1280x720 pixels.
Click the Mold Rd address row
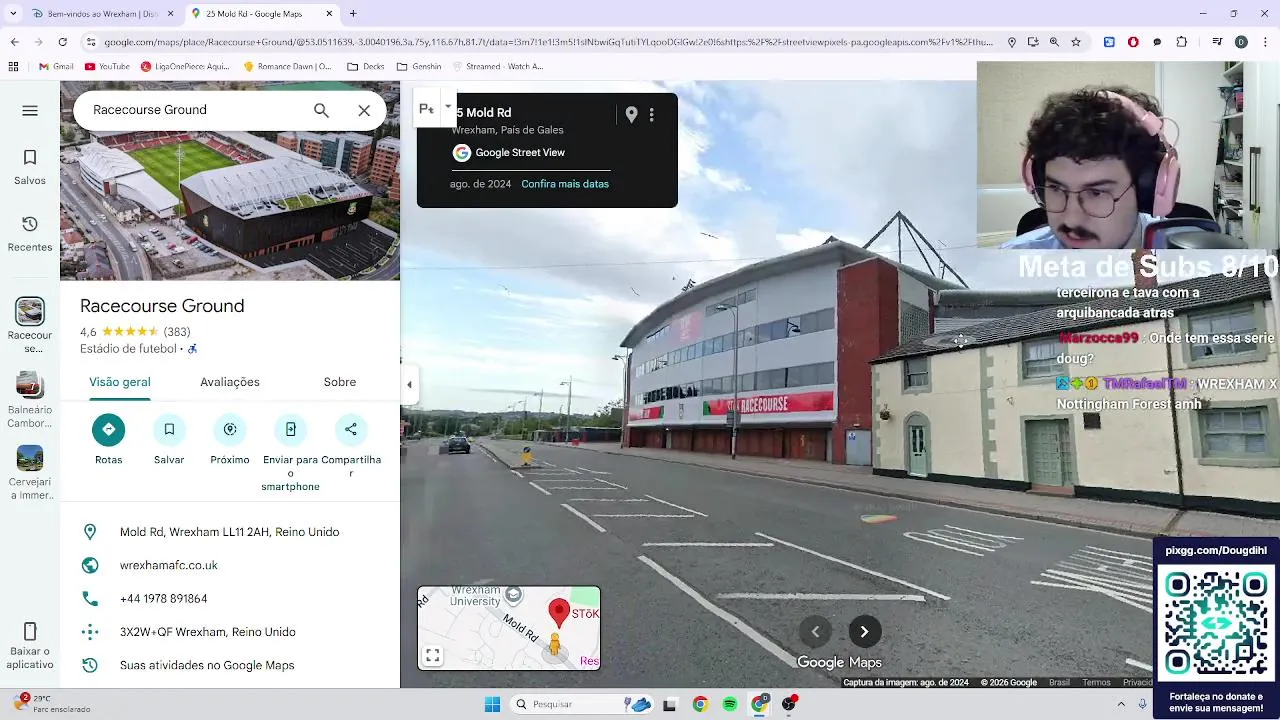pyautogui.click(x=230, y=532)
